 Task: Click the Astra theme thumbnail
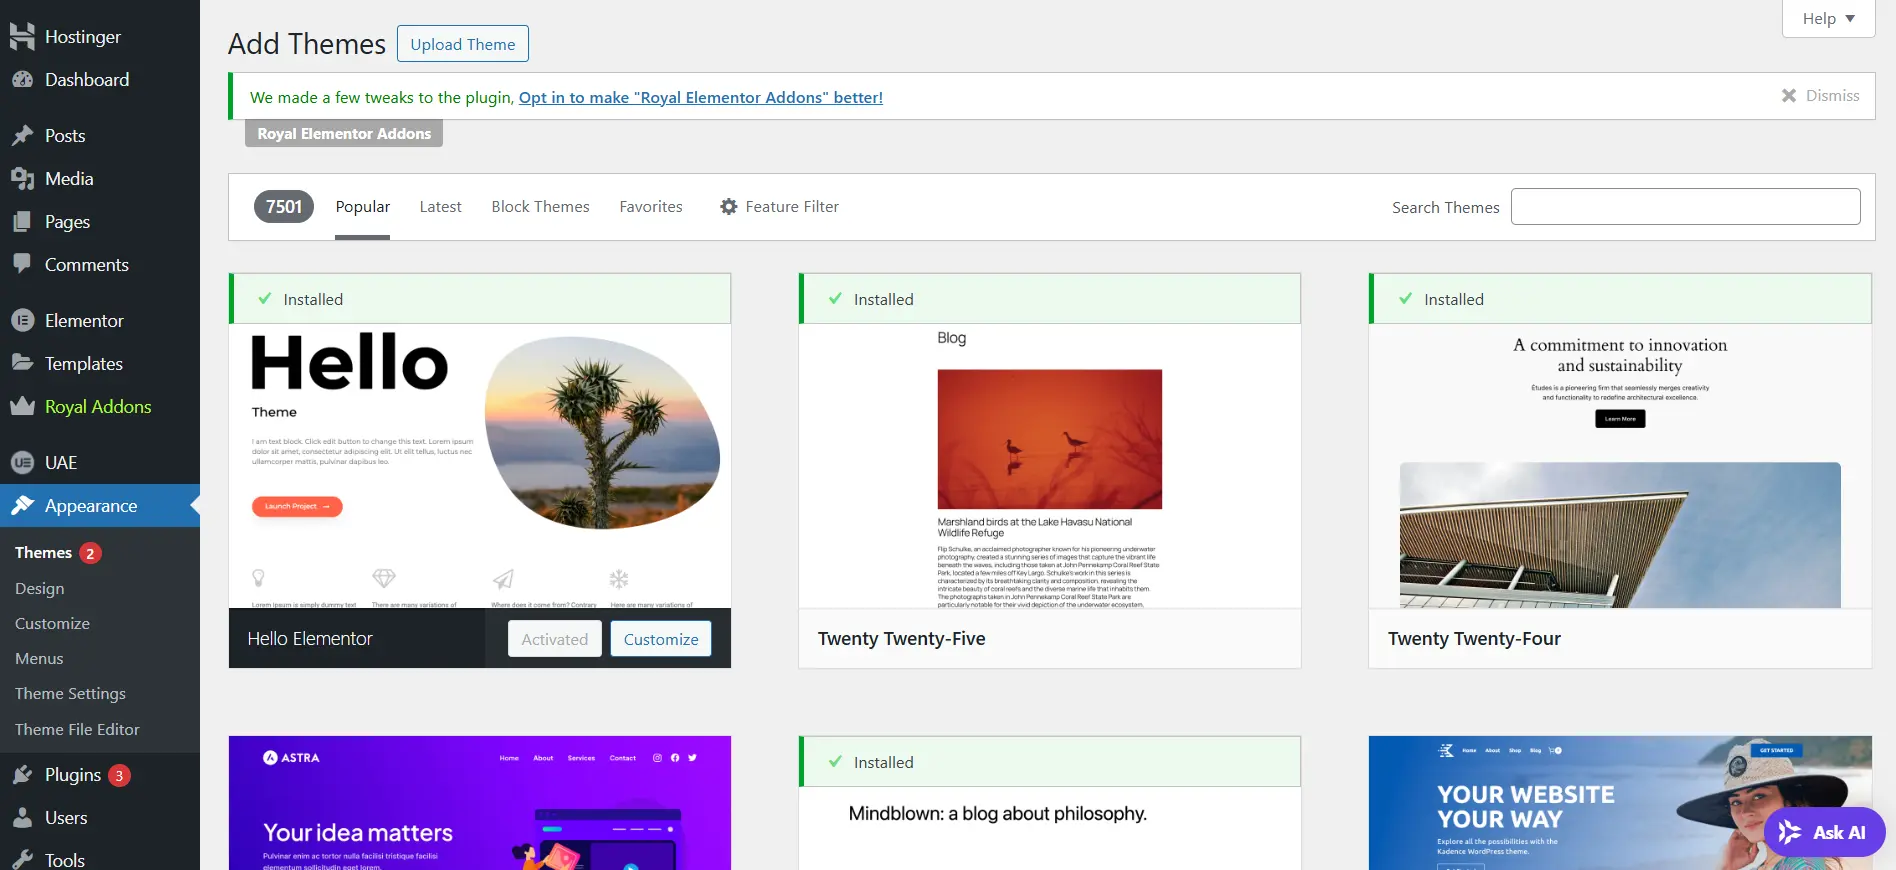point(480,803)
